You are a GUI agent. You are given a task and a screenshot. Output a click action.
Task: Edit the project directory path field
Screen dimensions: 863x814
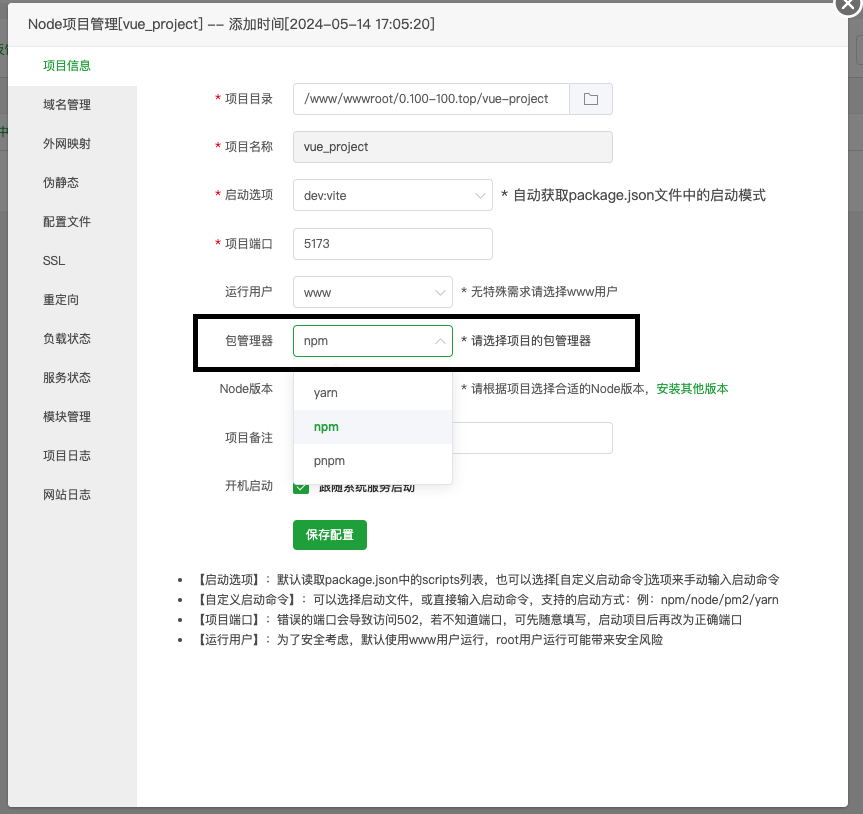pos(431,99)
